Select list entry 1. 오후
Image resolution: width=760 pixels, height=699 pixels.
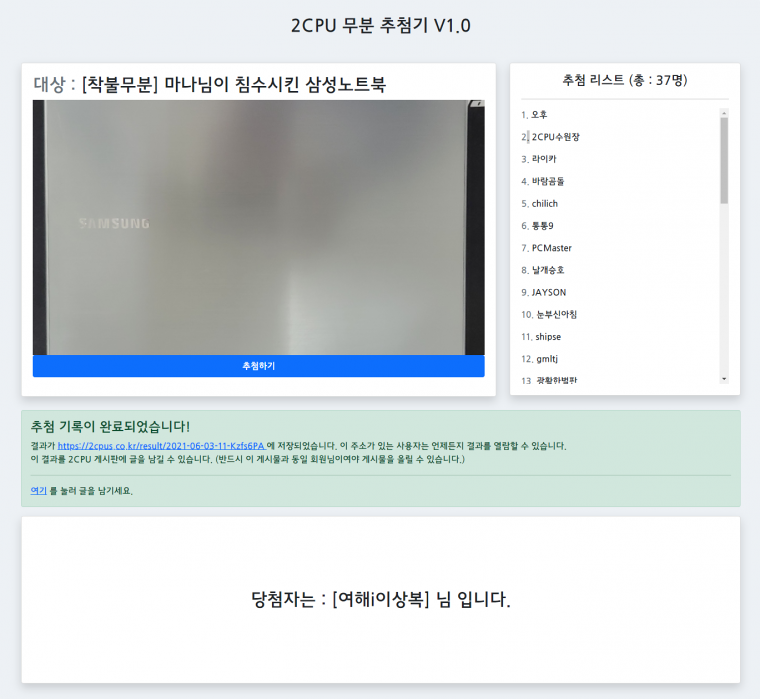[534, 115]
